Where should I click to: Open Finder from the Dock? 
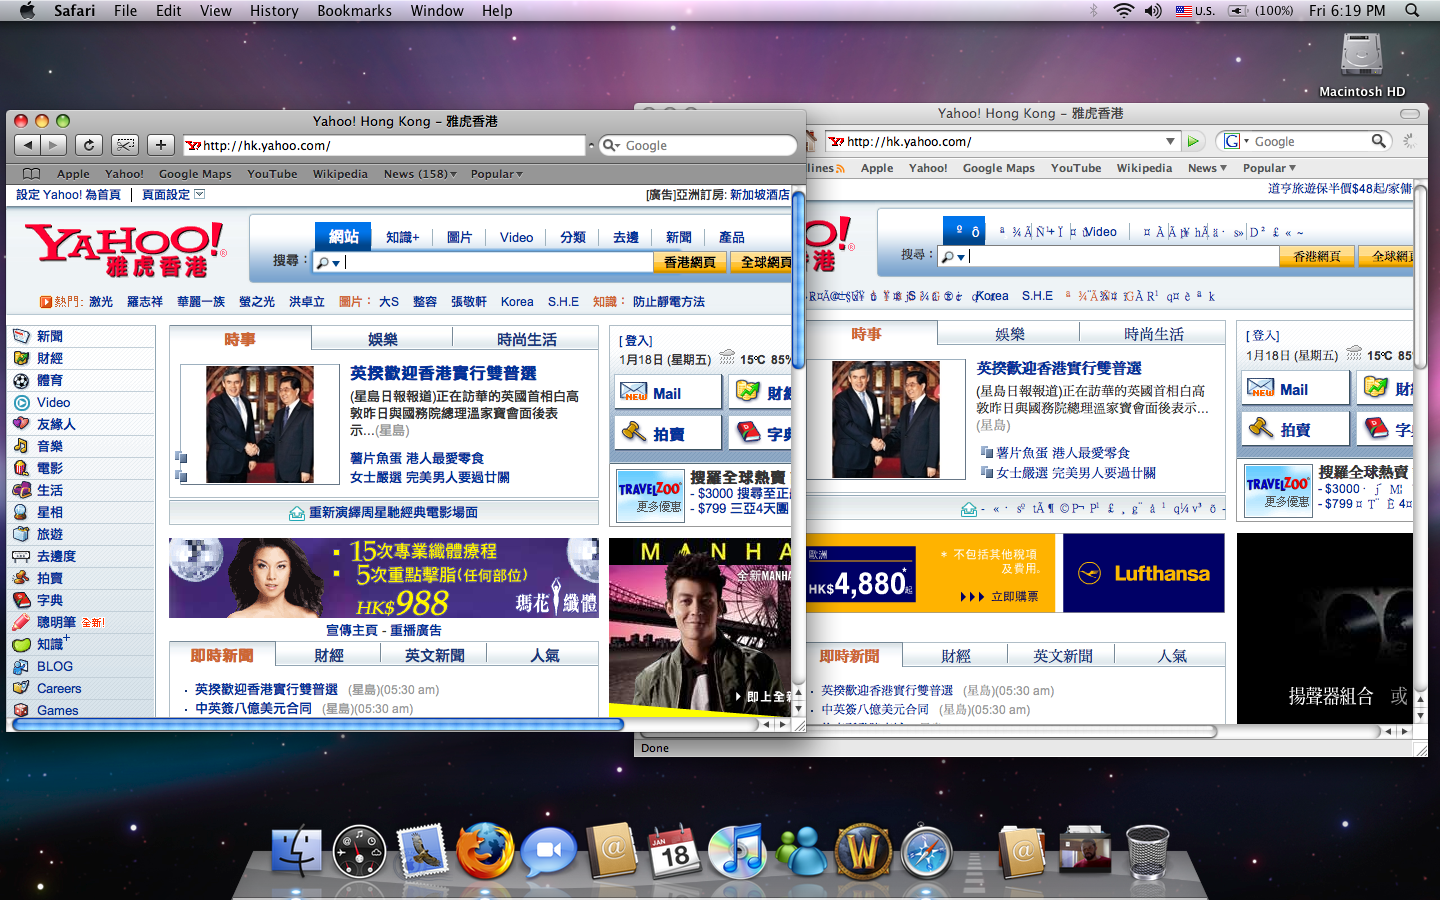pyautogui.click(x=297, y=851)
